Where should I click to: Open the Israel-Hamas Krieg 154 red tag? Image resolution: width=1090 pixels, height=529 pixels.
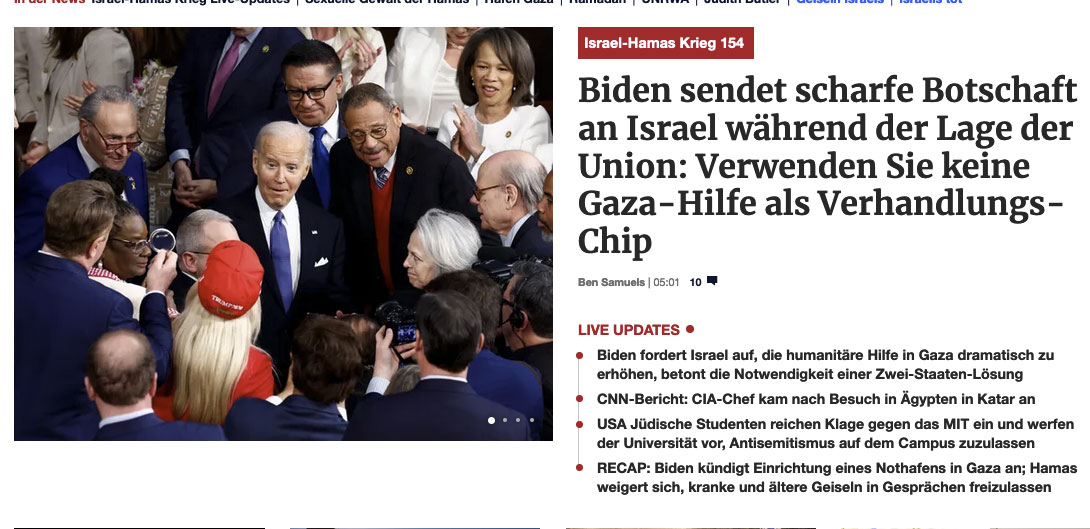point(665,43)
